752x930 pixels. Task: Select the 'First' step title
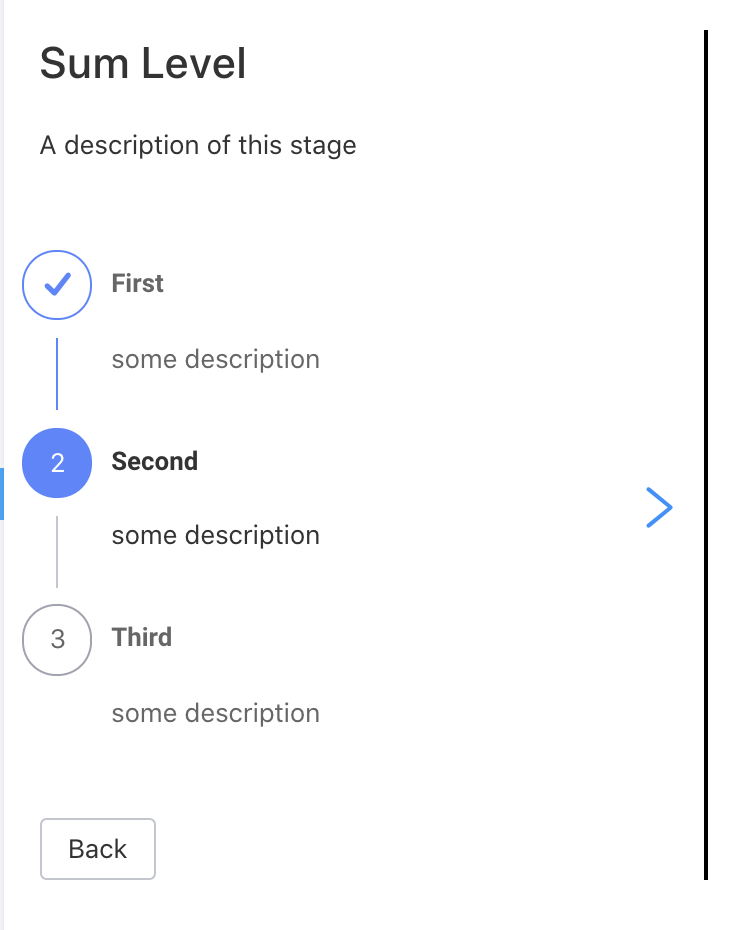pyautogui.click(x=138, y=284)
